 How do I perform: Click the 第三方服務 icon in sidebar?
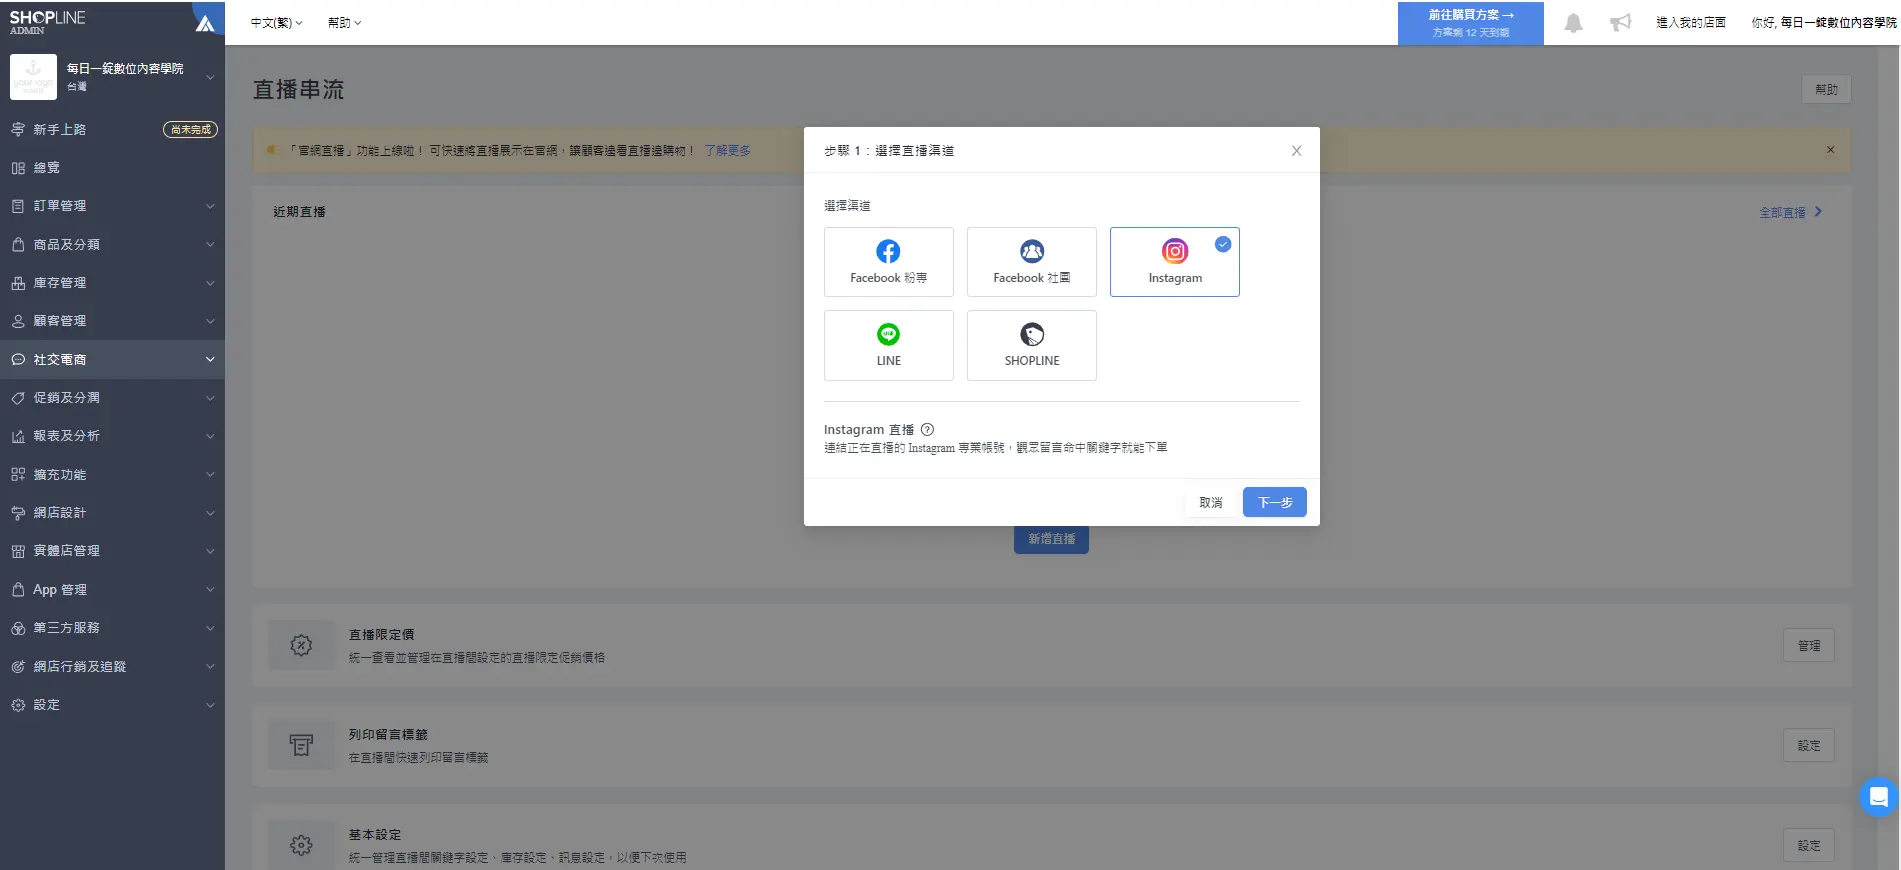[18, 628]
